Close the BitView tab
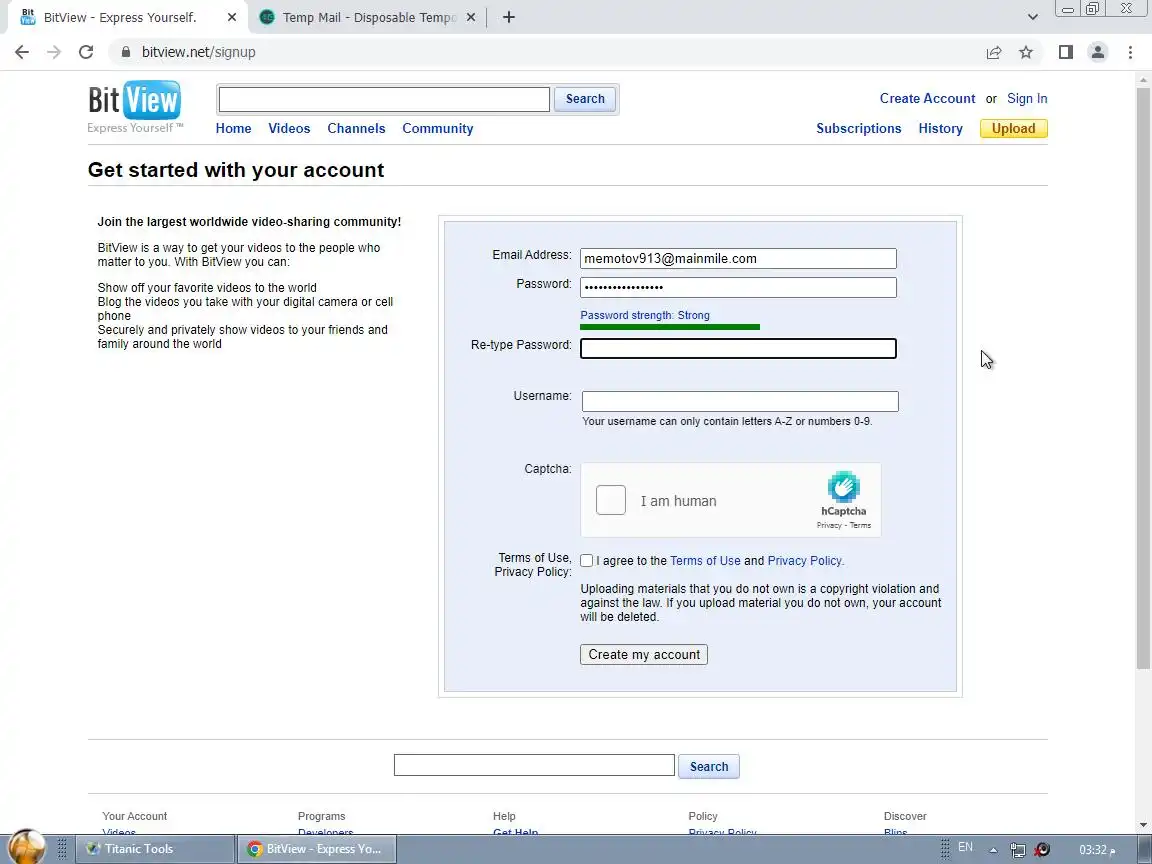 [231, 17]
